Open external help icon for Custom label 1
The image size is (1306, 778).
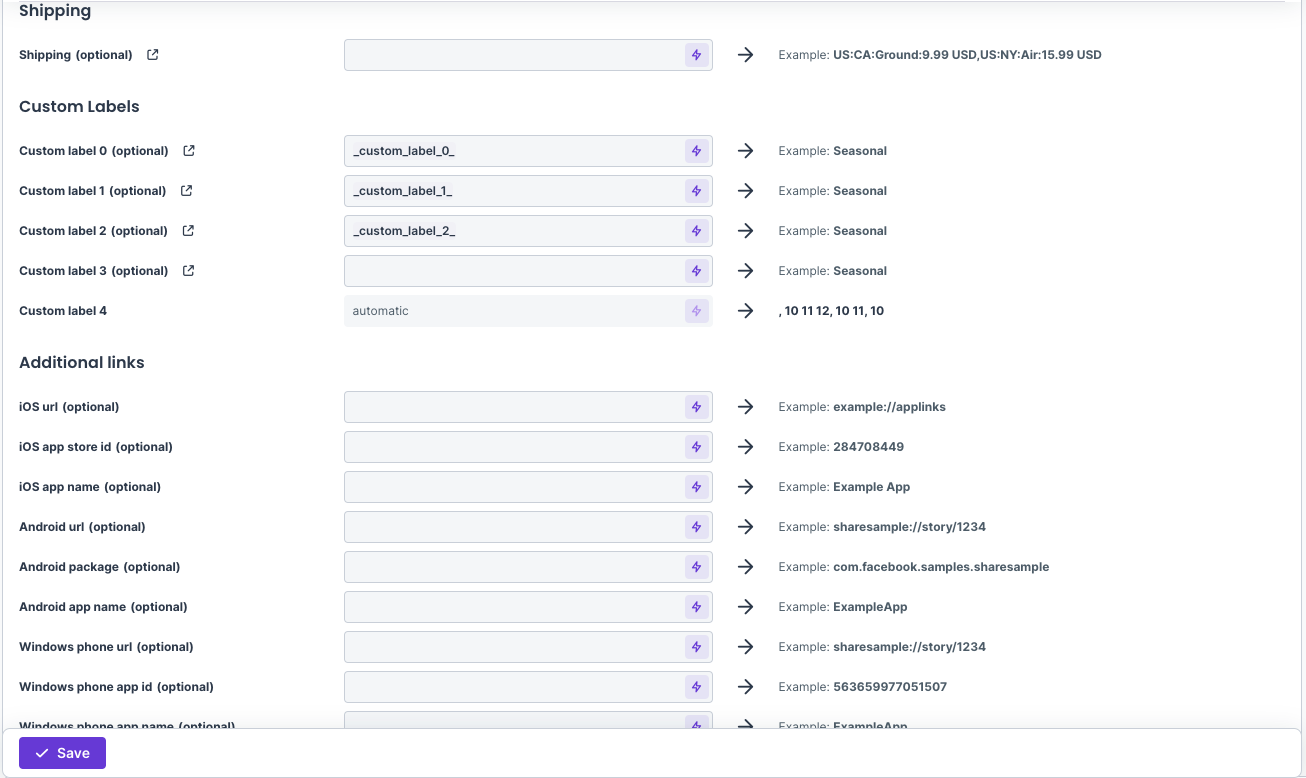coord(187,191)
